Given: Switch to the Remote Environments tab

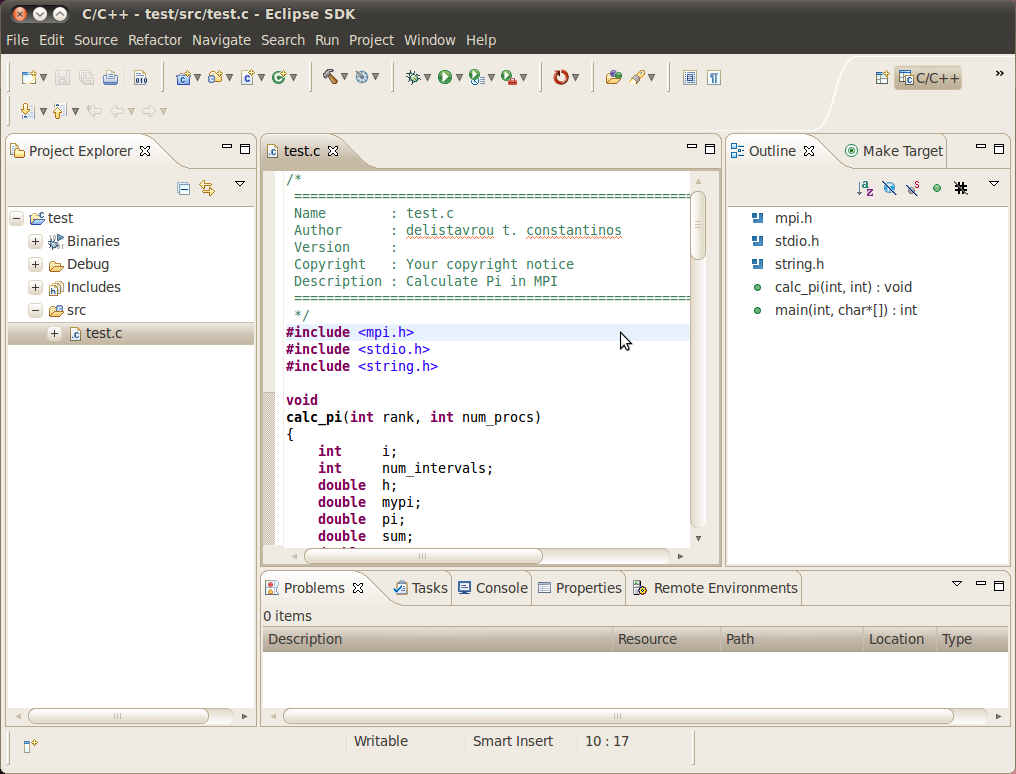Looking at the screenshot, I should pyautogui.click(x=715, y=588).
